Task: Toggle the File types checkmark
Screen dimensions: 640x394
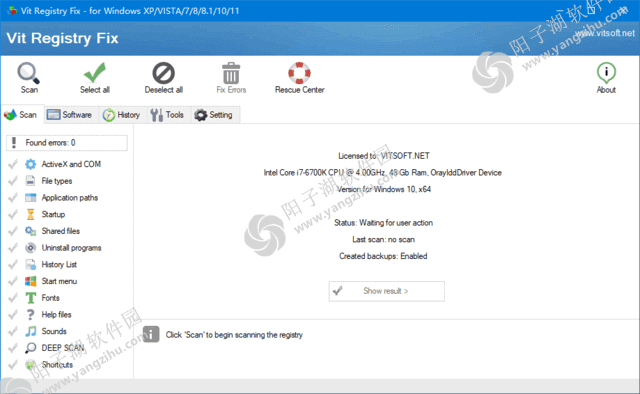Action: click(13, 181)
